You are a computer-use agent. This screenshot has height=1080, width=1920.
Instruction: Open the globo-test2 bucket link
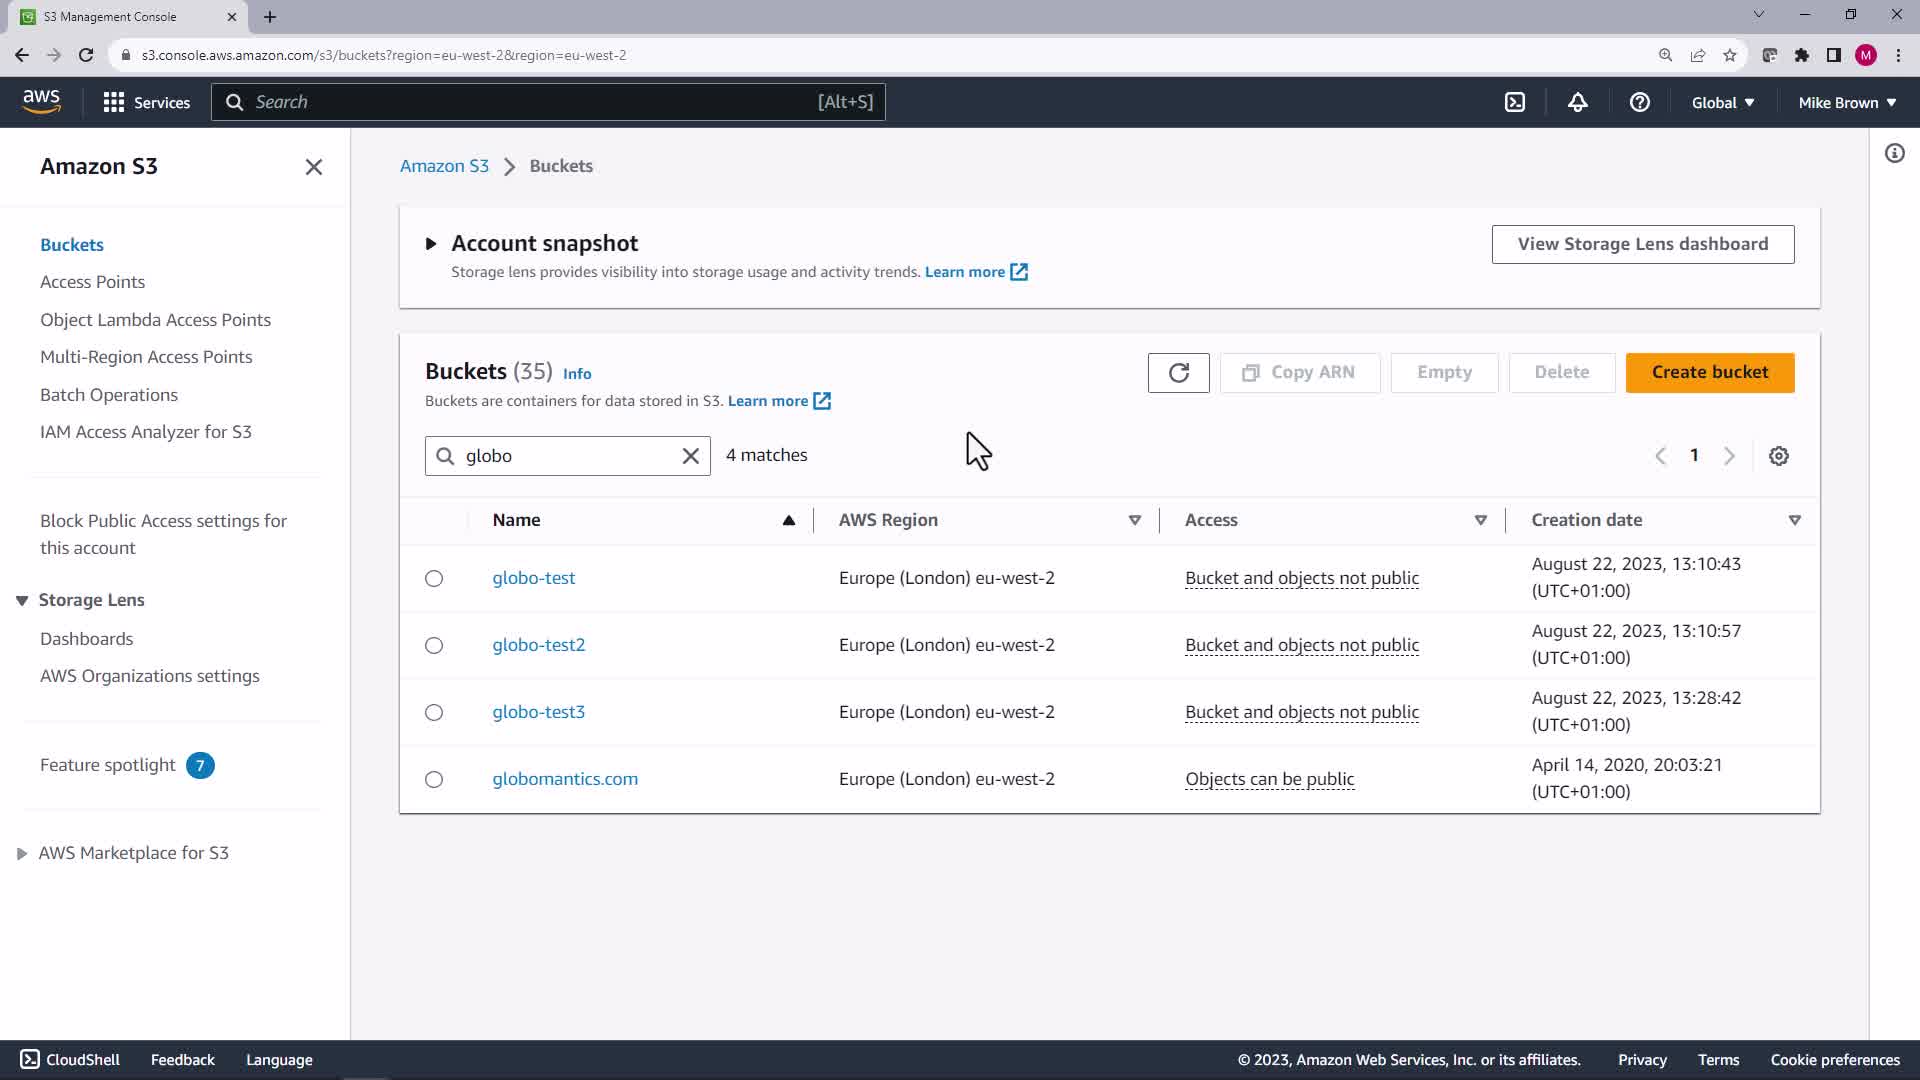coord(538,645)
